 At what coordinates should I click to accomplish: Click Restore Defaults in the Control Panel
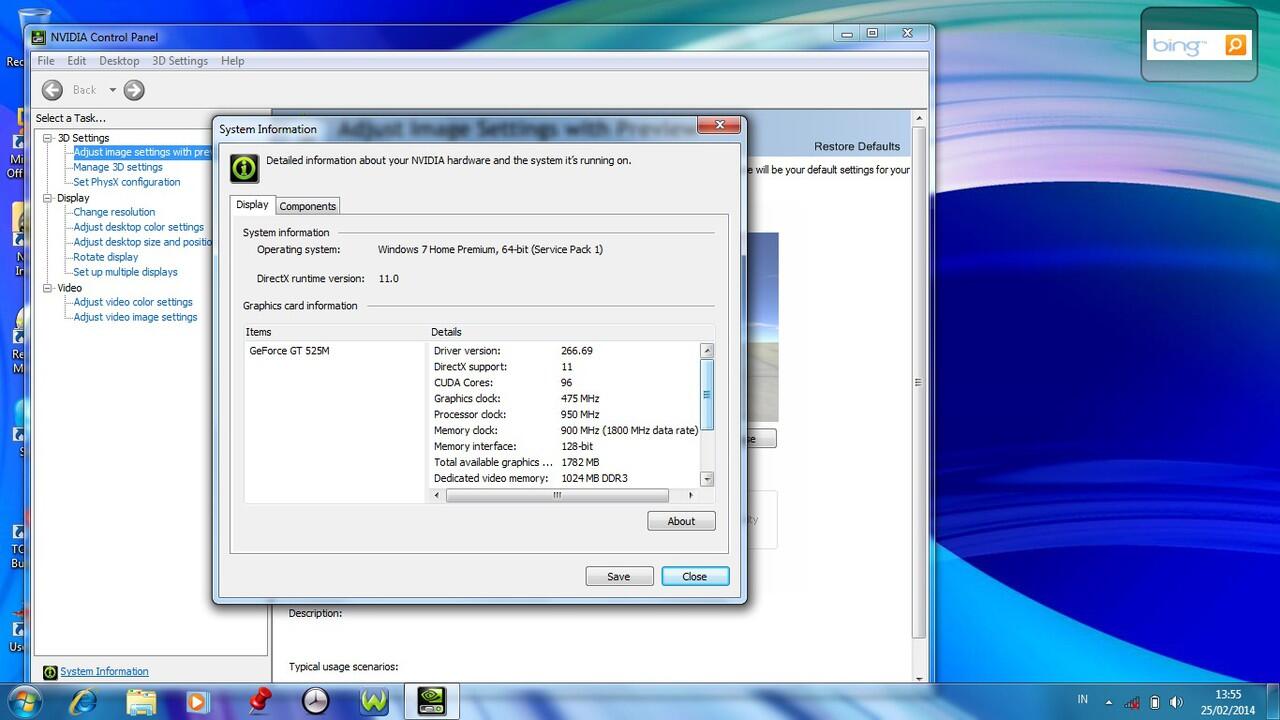point(857,146)
